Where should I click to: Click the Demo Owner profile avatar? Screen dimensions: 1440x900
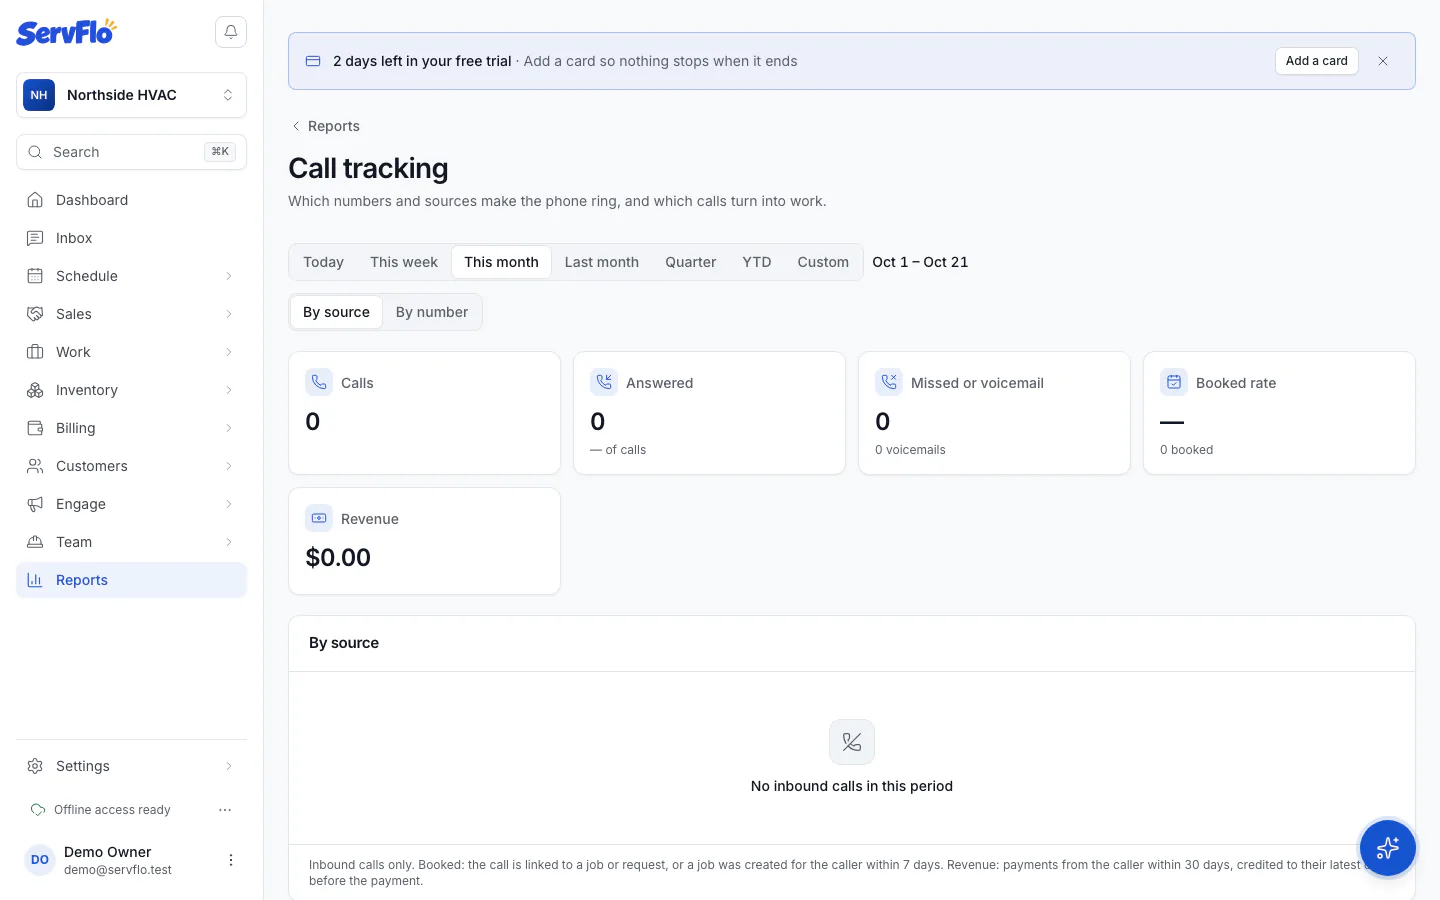40,860
